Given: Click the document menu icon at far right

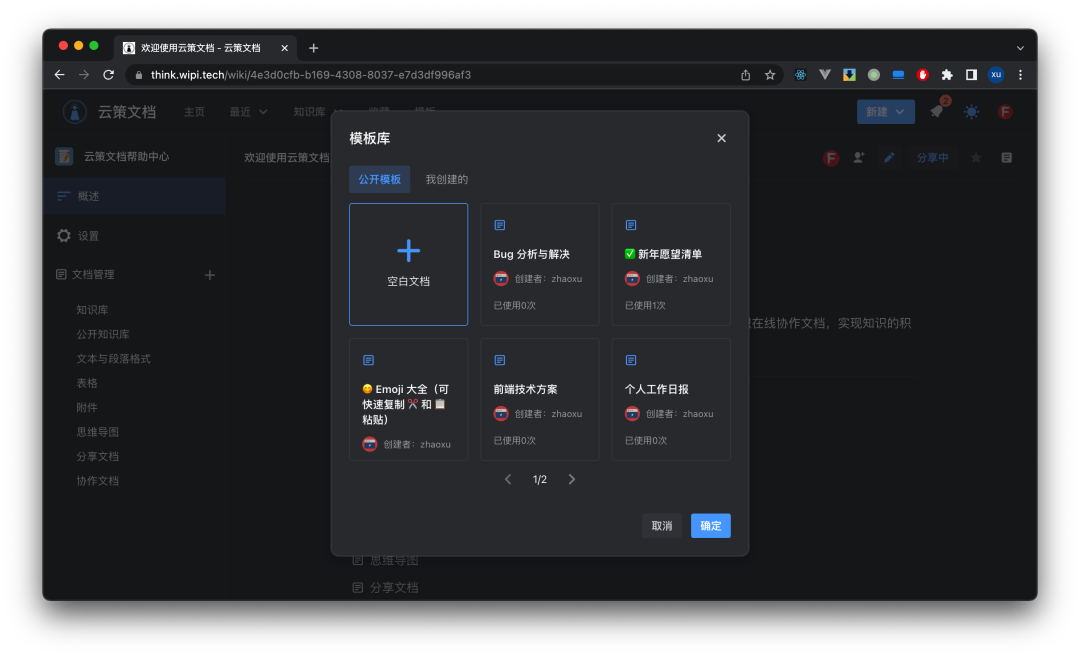Looking at the screenshot, I should coord(1006,158).
